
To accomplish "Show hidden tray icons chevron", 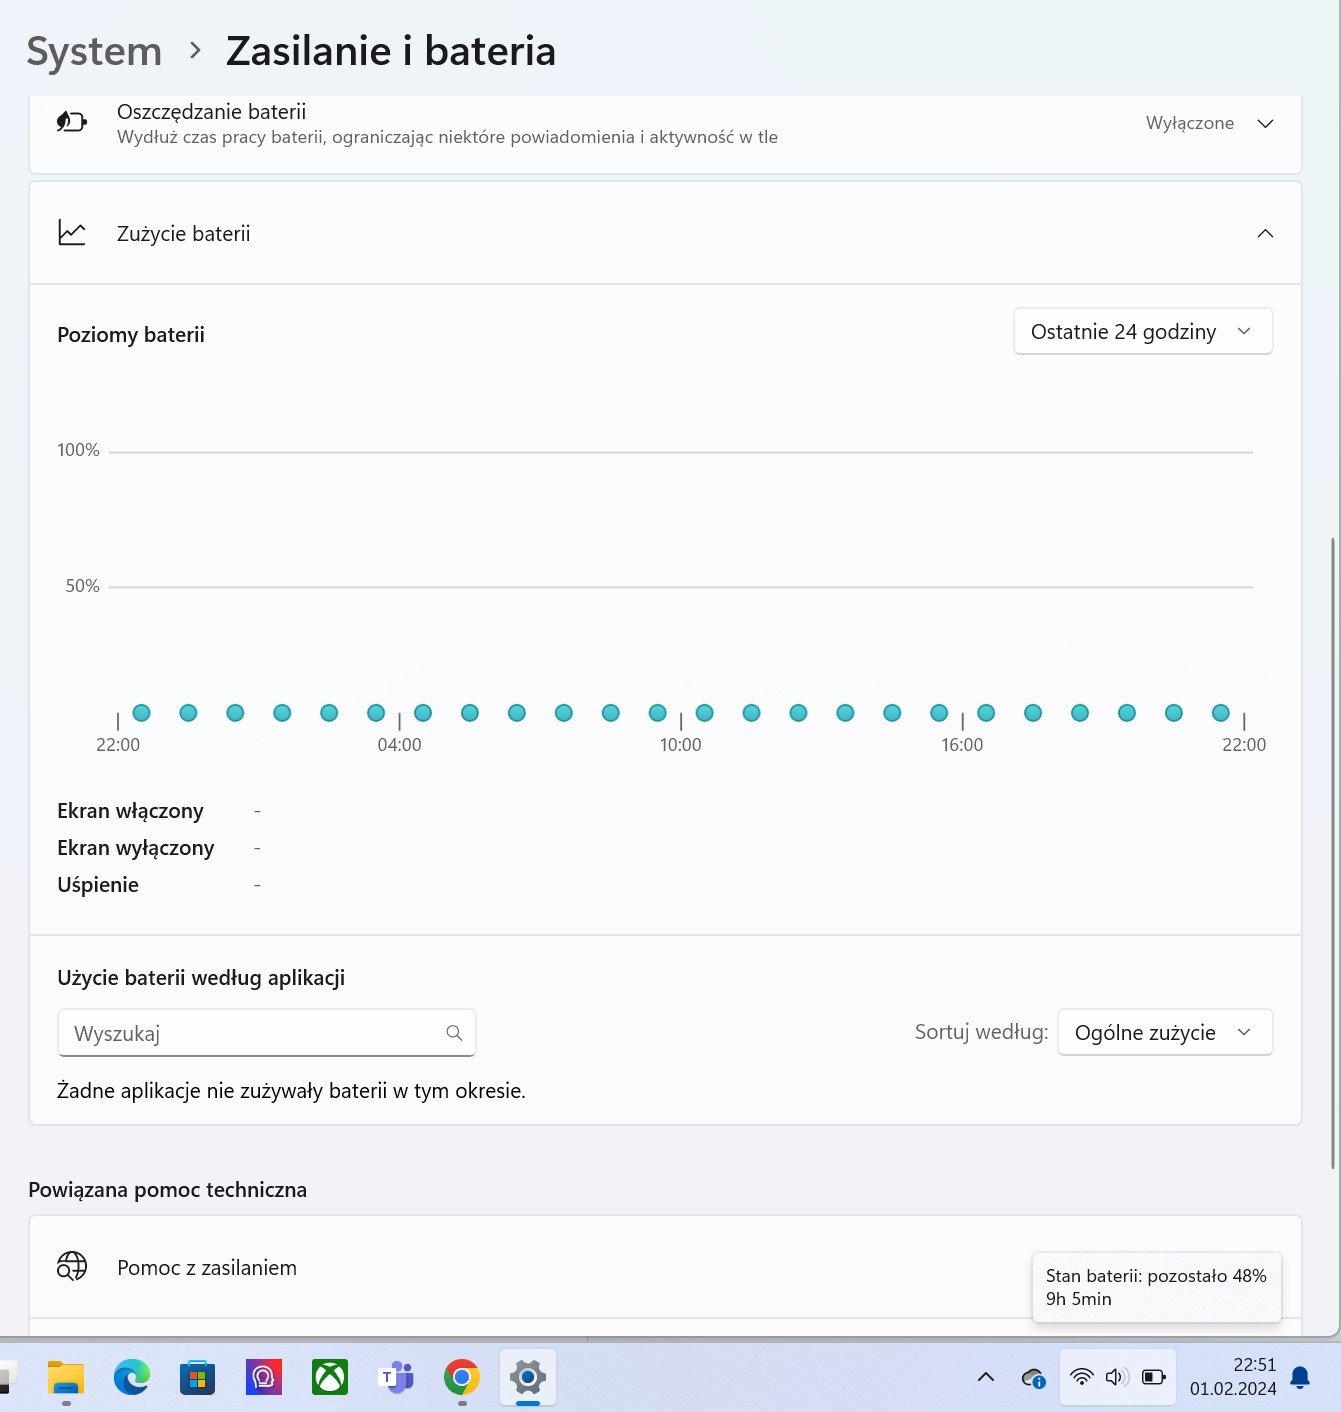I will pos(986,1378).
